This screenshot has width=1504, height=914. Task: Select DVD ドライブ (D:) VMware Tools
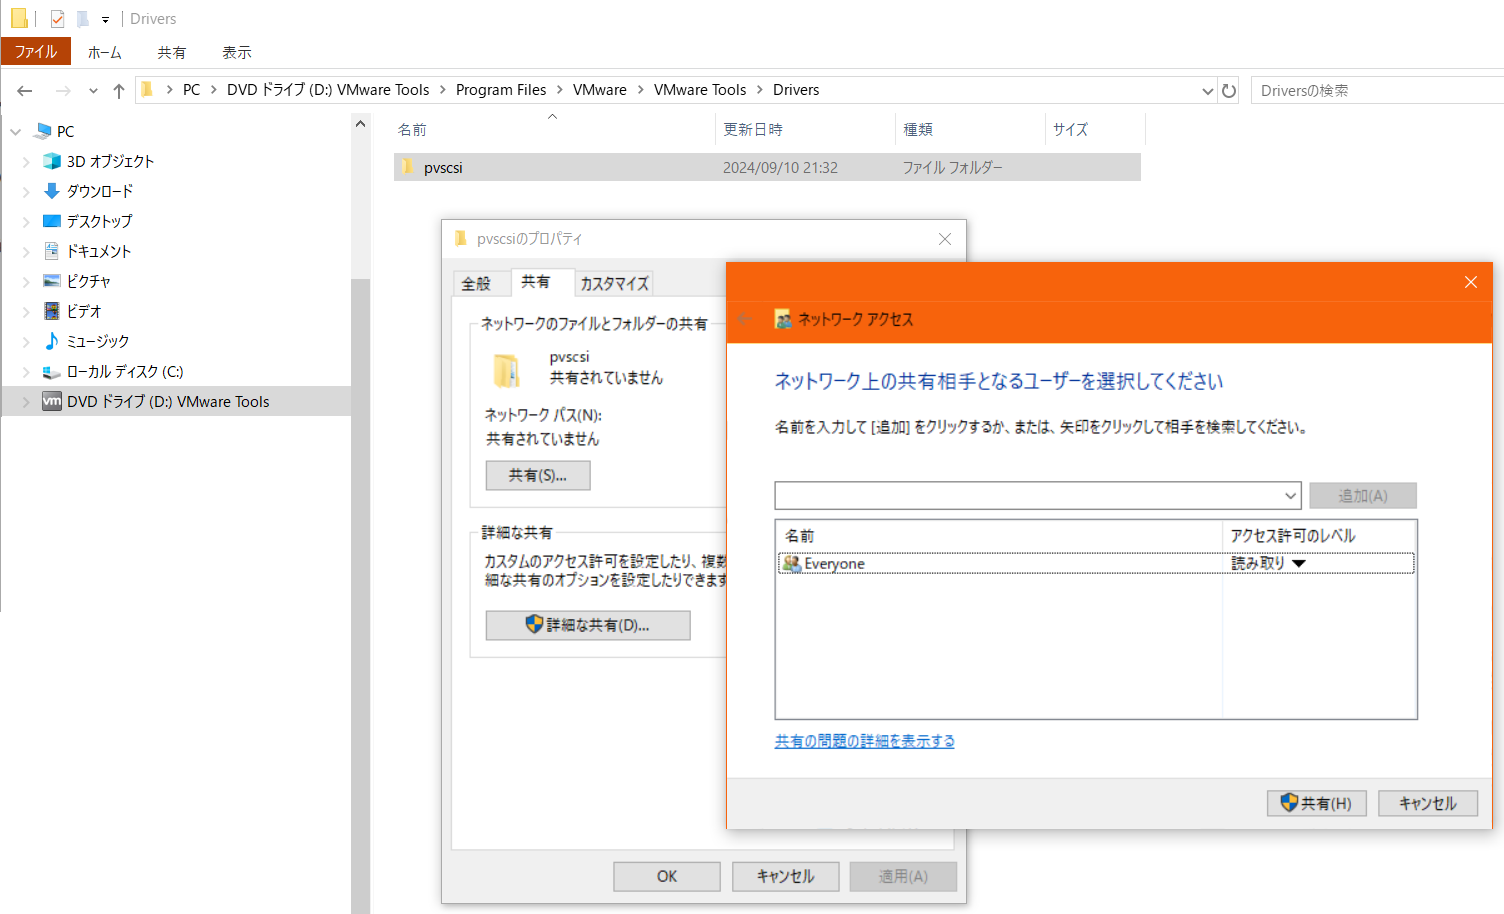tap(167, 401)
